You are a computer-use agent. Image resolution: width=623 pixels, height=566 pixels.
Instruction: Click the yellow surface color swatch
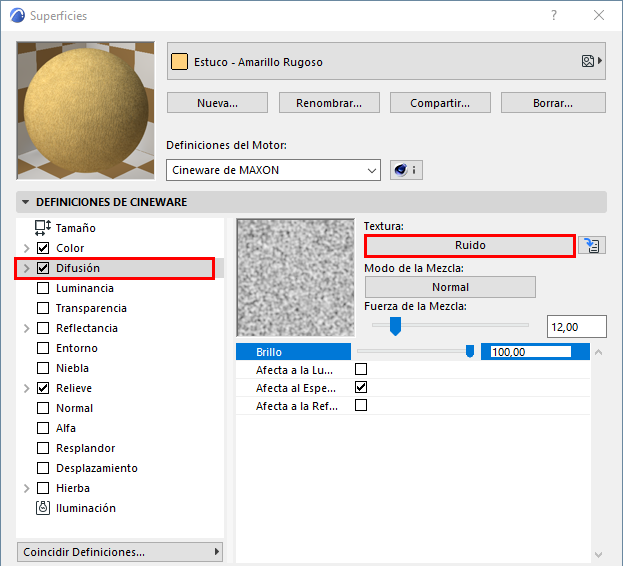click(179, 62)
